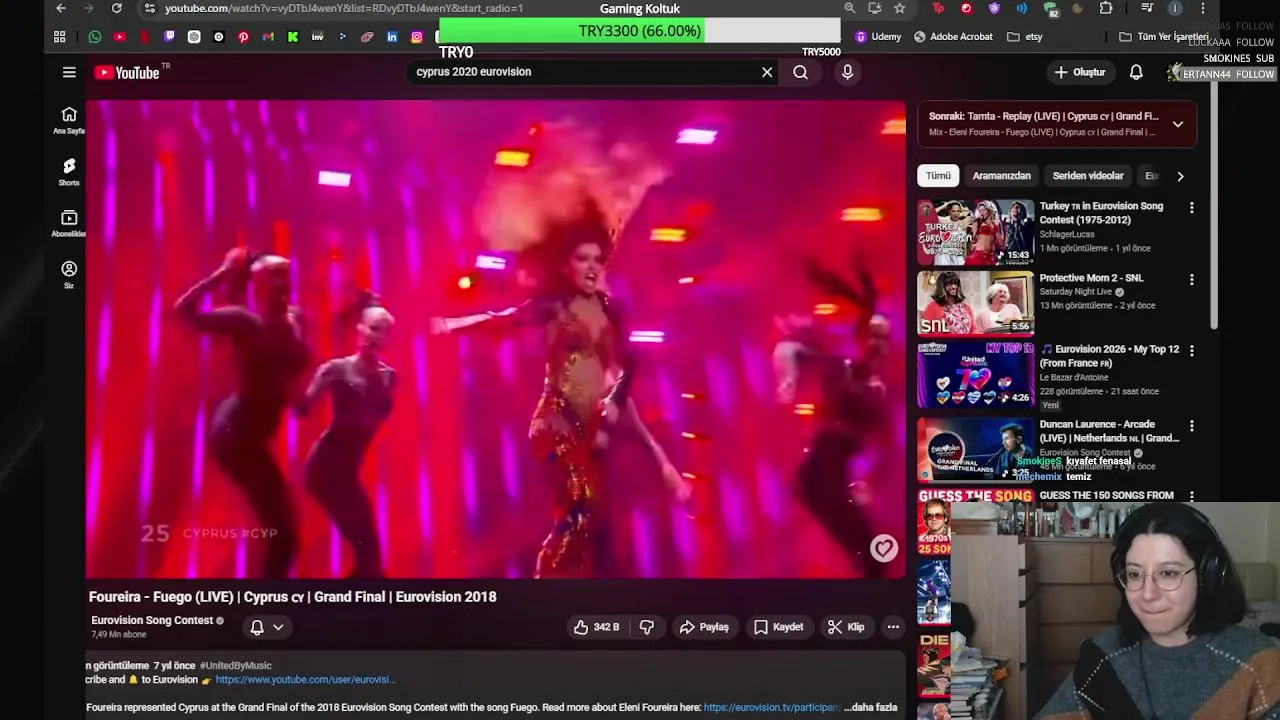The height and width of the screenshot is (720, 1280).
Task: Open the Pinterest bookmark
Action: click(x=243, y=37)
